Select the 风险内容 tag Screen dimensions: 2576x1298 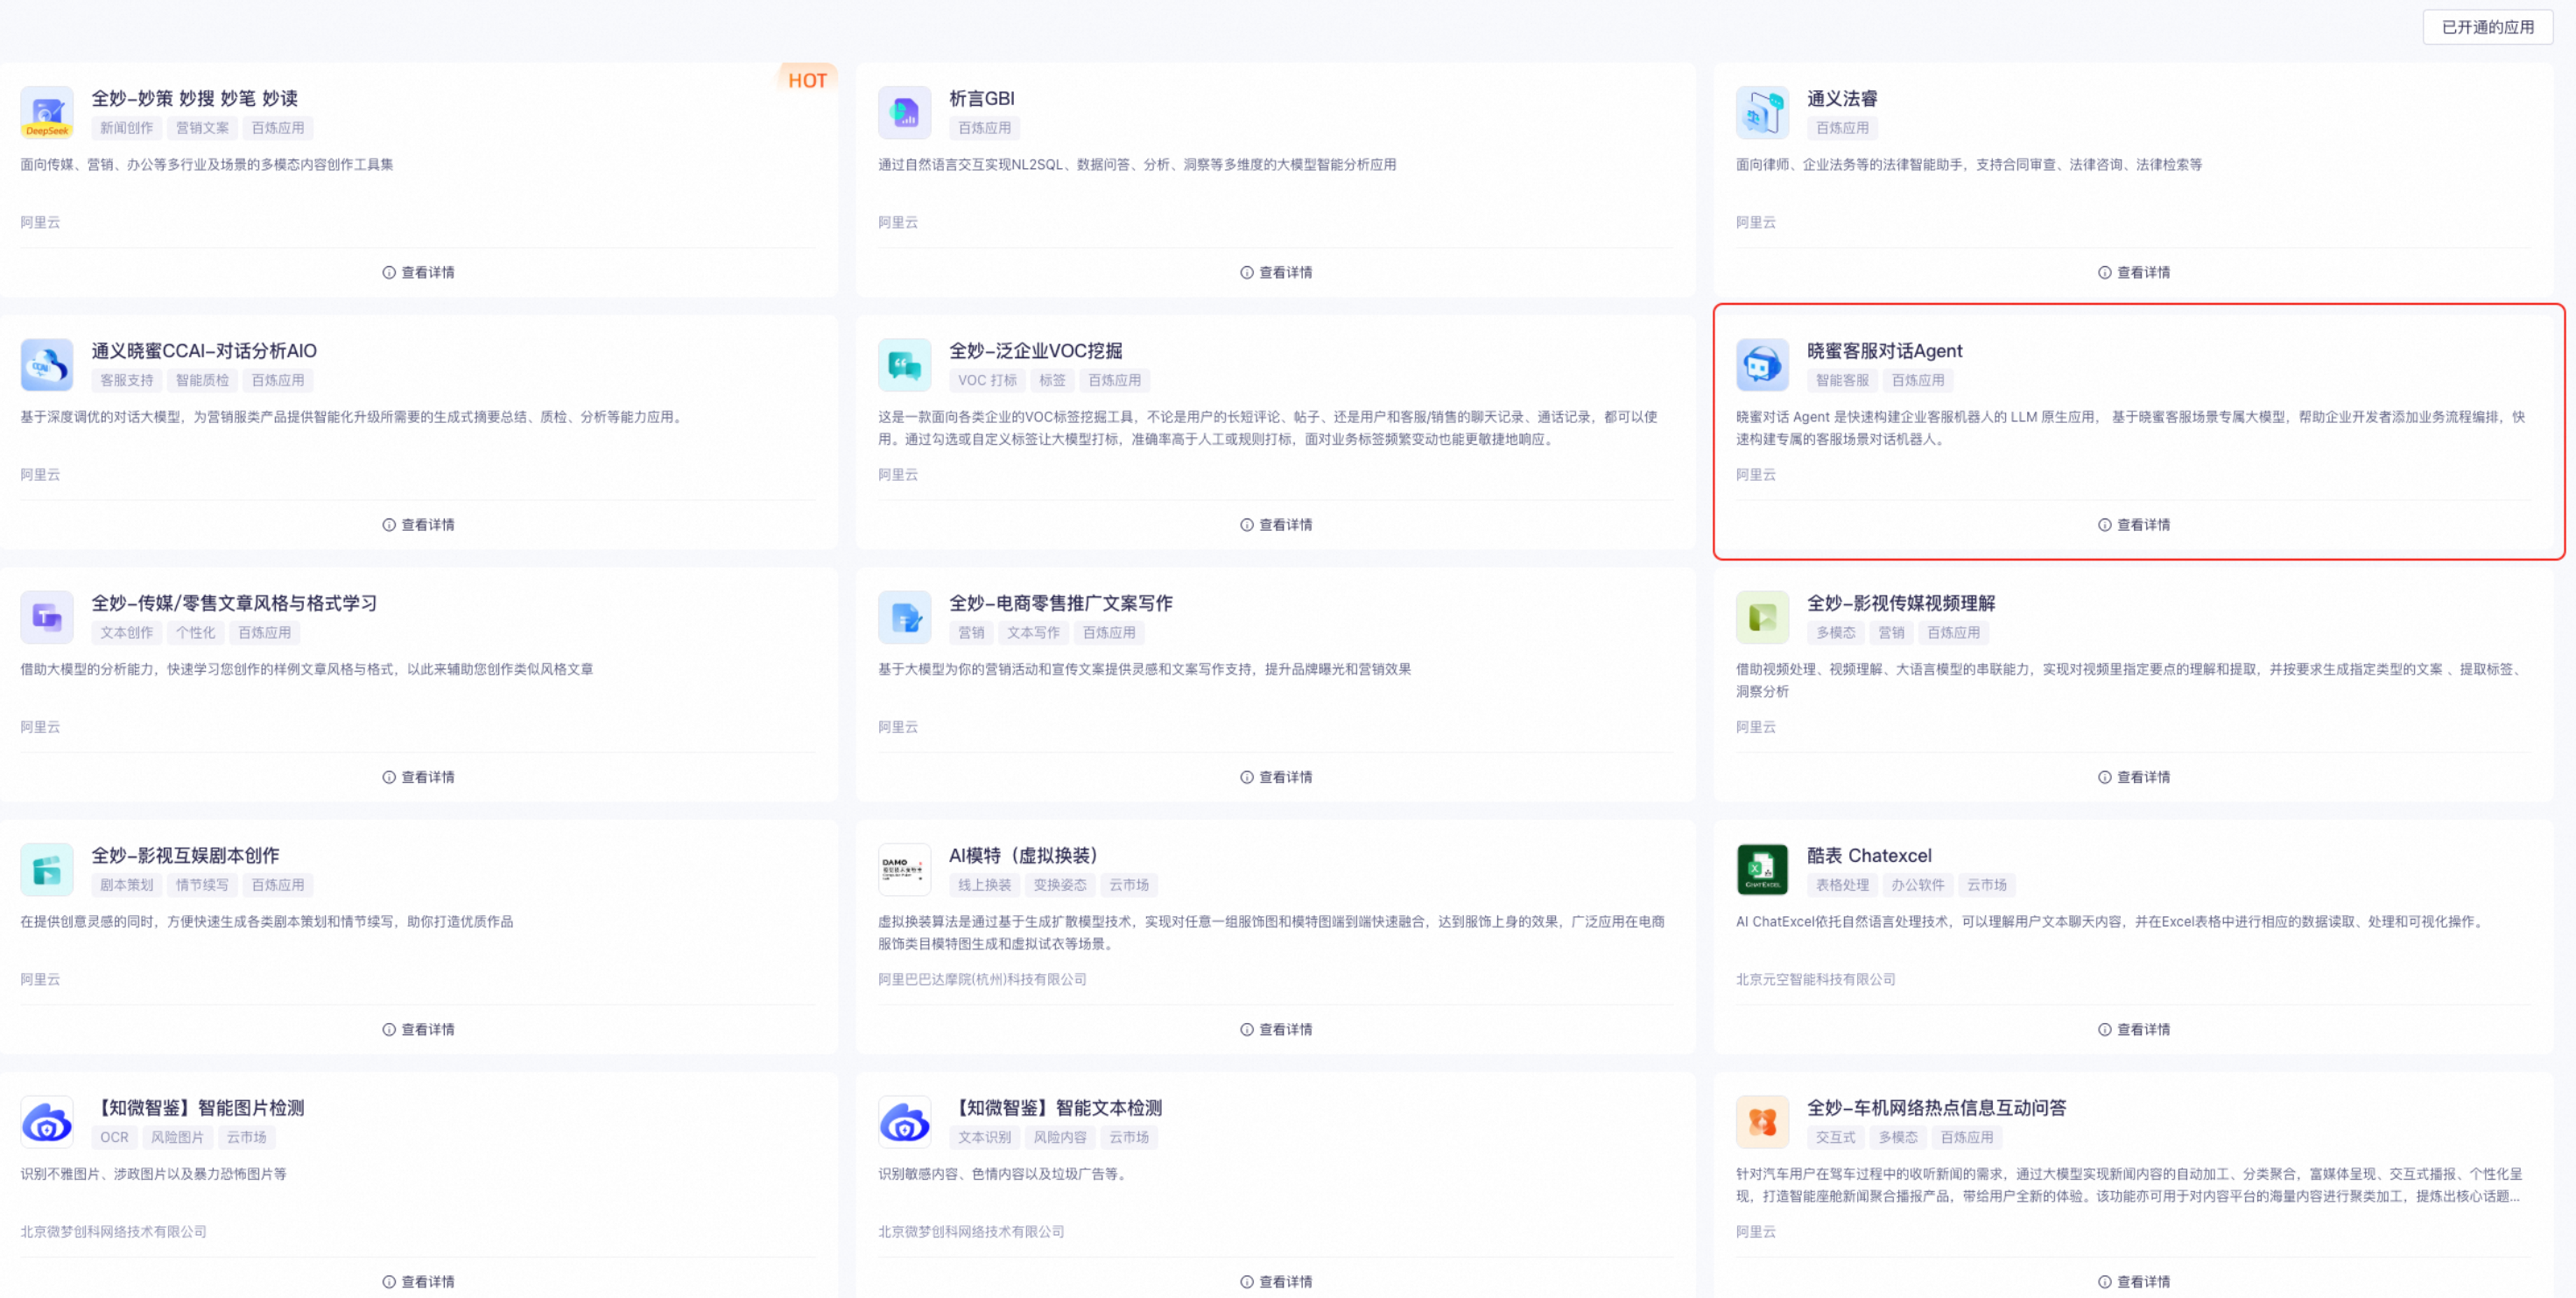tap(1060, 1137)
